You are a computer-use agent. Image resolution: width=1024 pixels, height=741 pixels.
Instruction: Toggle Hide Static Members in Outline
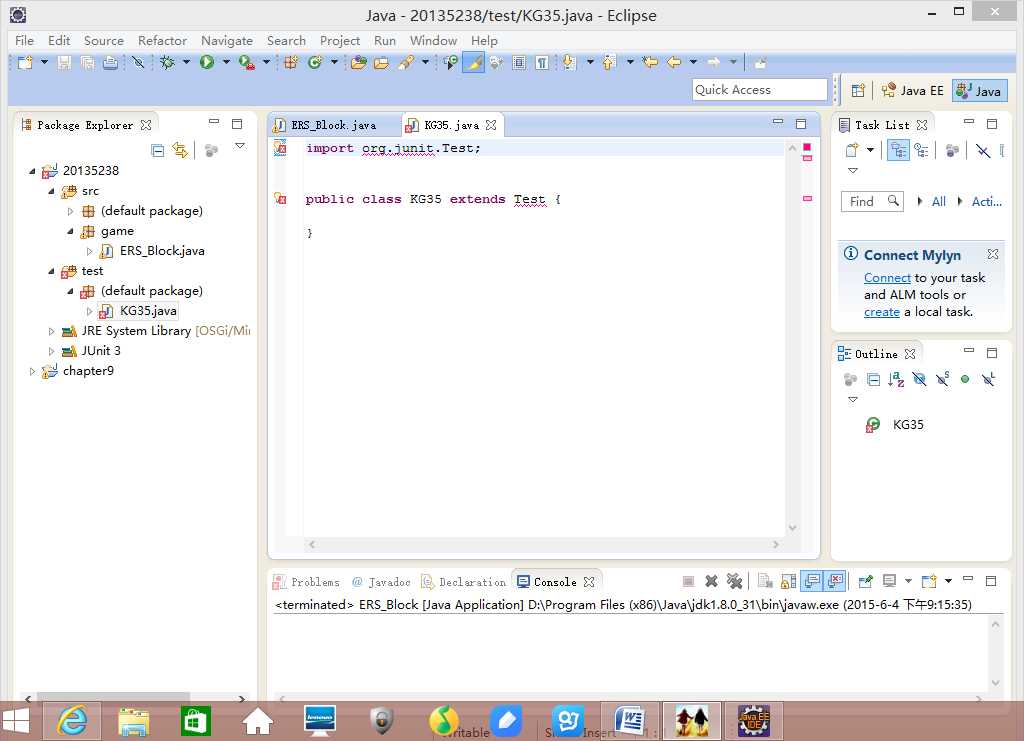[x=943, y=379]
